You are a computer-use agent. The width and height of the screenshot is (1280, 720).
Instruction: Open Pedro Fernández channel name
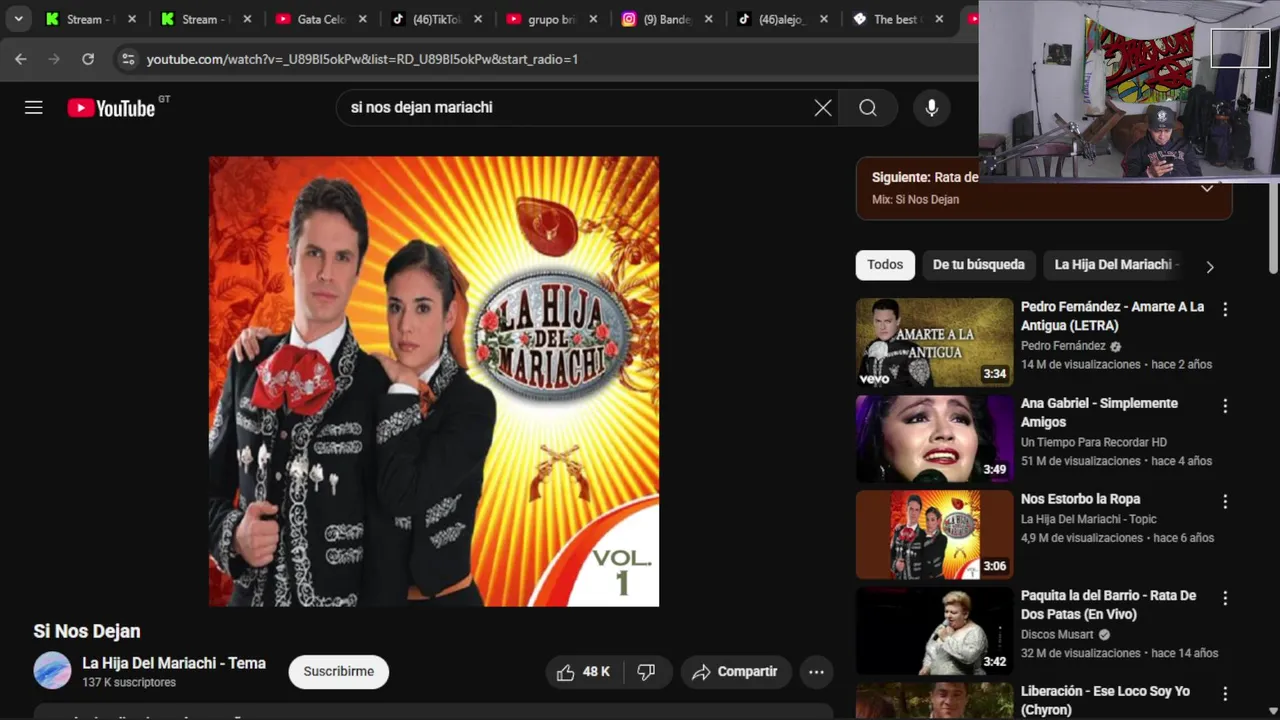pos(1063,346)
